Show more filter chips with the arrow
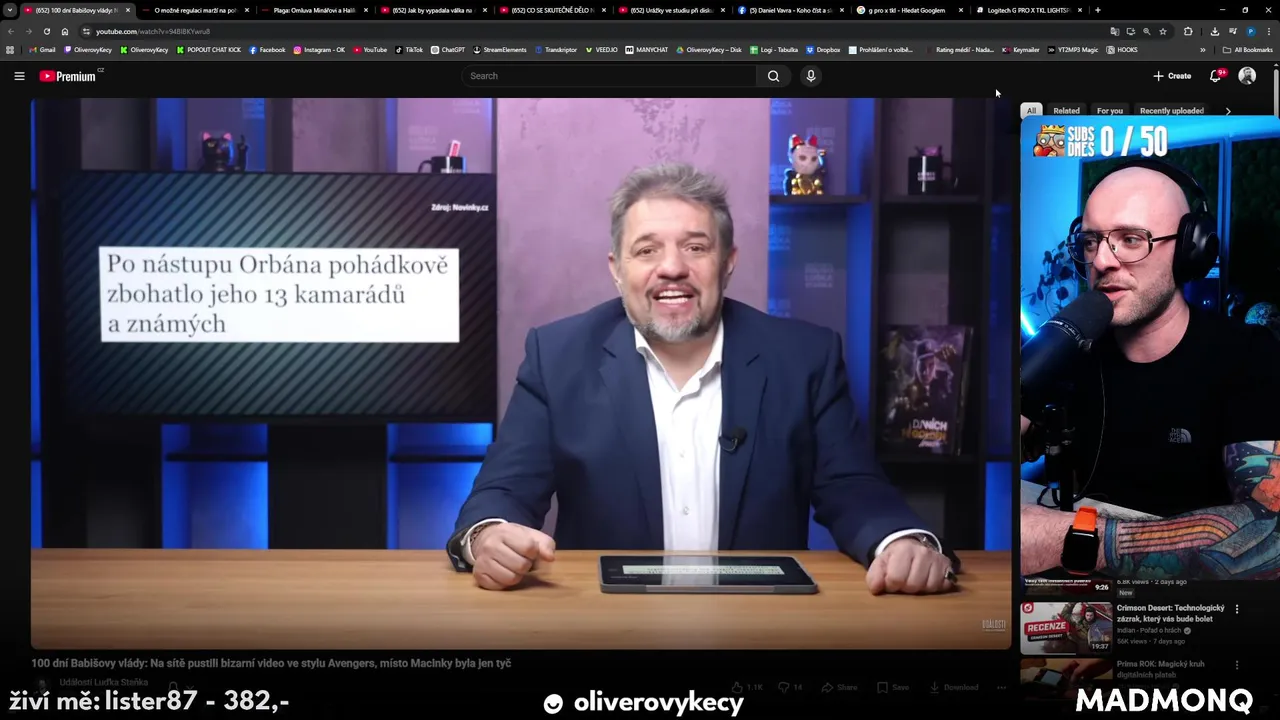The height and width of the screenshot is (720, 1280). pos(1228,111)
